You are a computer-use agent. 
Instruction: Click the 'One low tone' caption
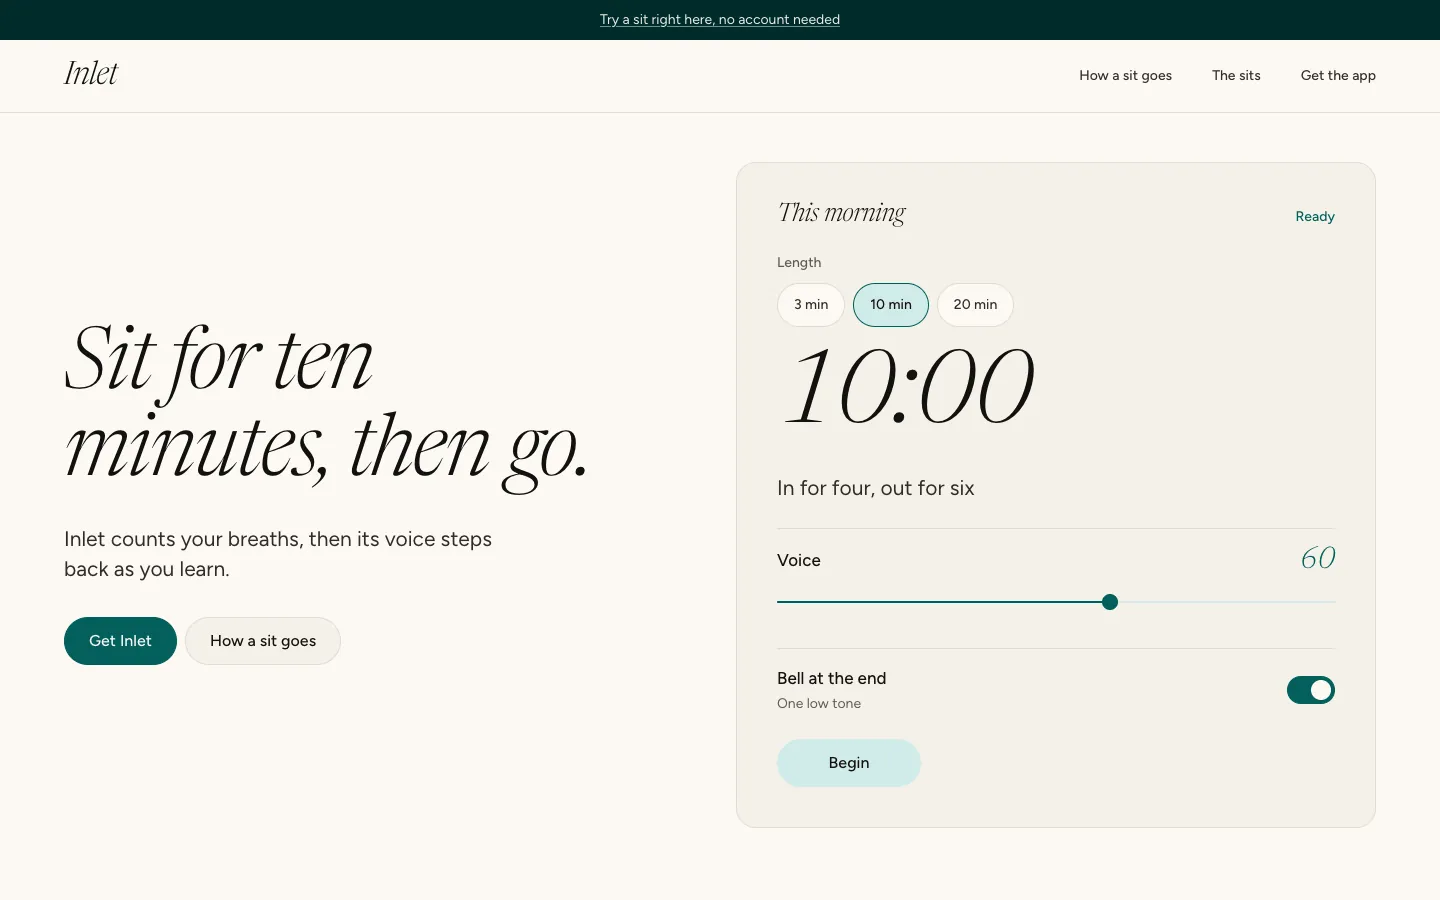[819, 704]
